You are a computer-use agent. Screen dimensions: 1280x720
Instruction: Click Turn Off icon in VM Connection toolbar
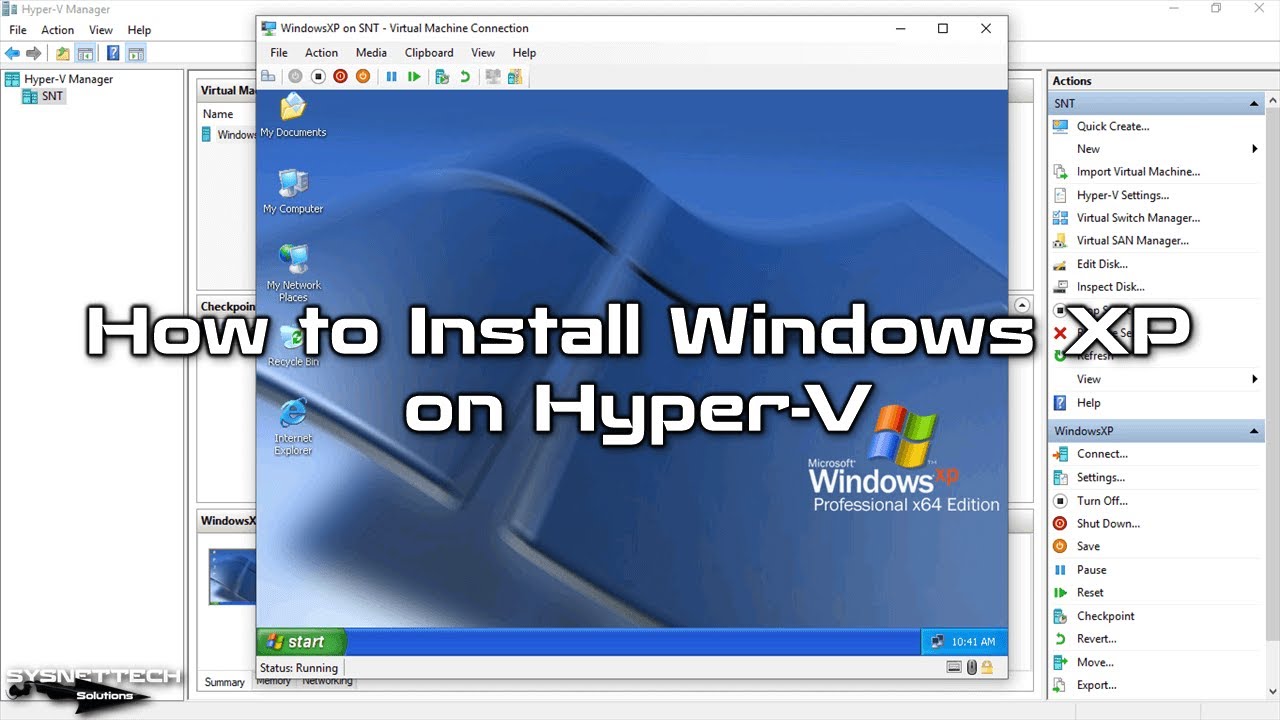pos(318,76)
